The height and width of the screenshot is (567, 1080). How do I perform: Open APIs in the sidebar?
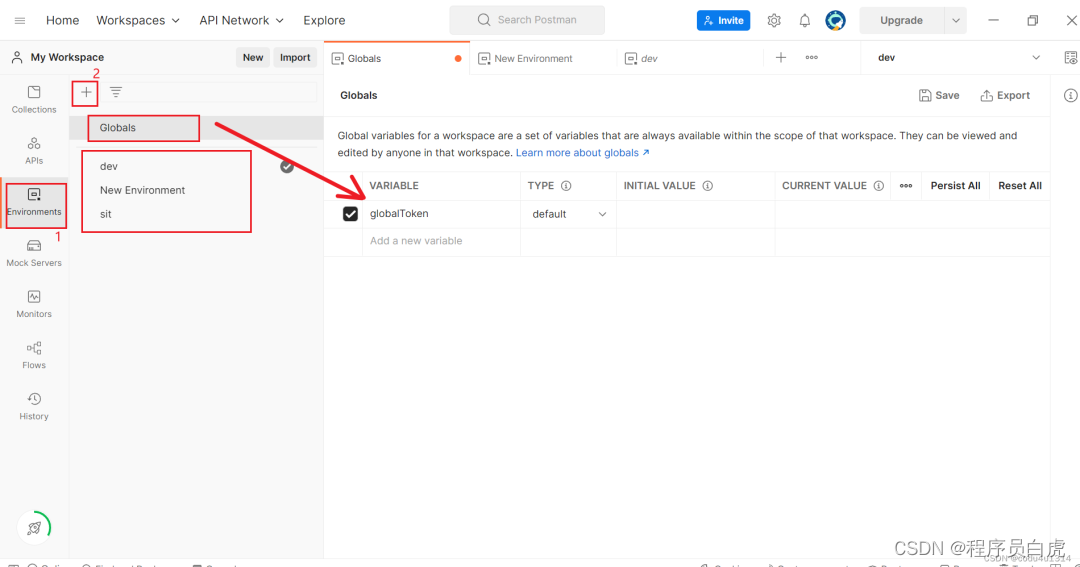pyautogui.click(x=34, y=151)
